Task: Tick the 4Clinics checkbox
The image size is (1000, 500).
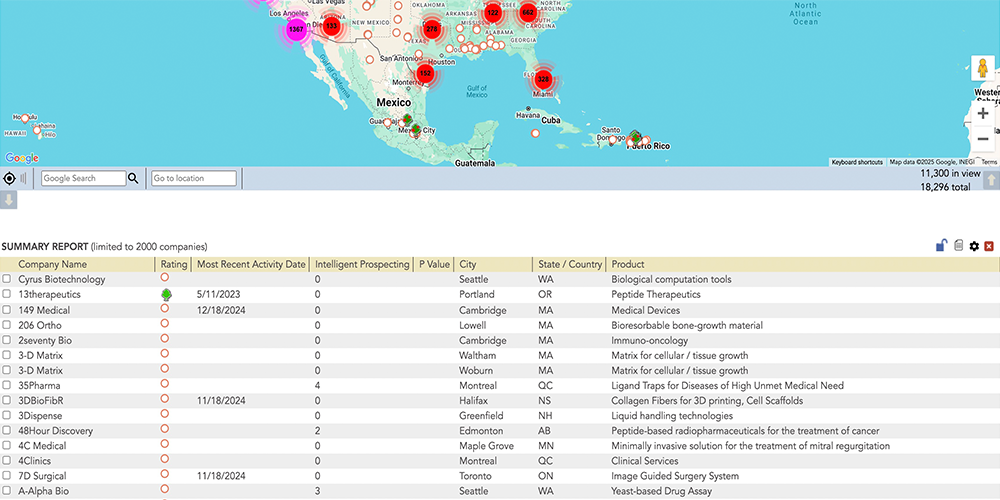Action: point(6,460)
